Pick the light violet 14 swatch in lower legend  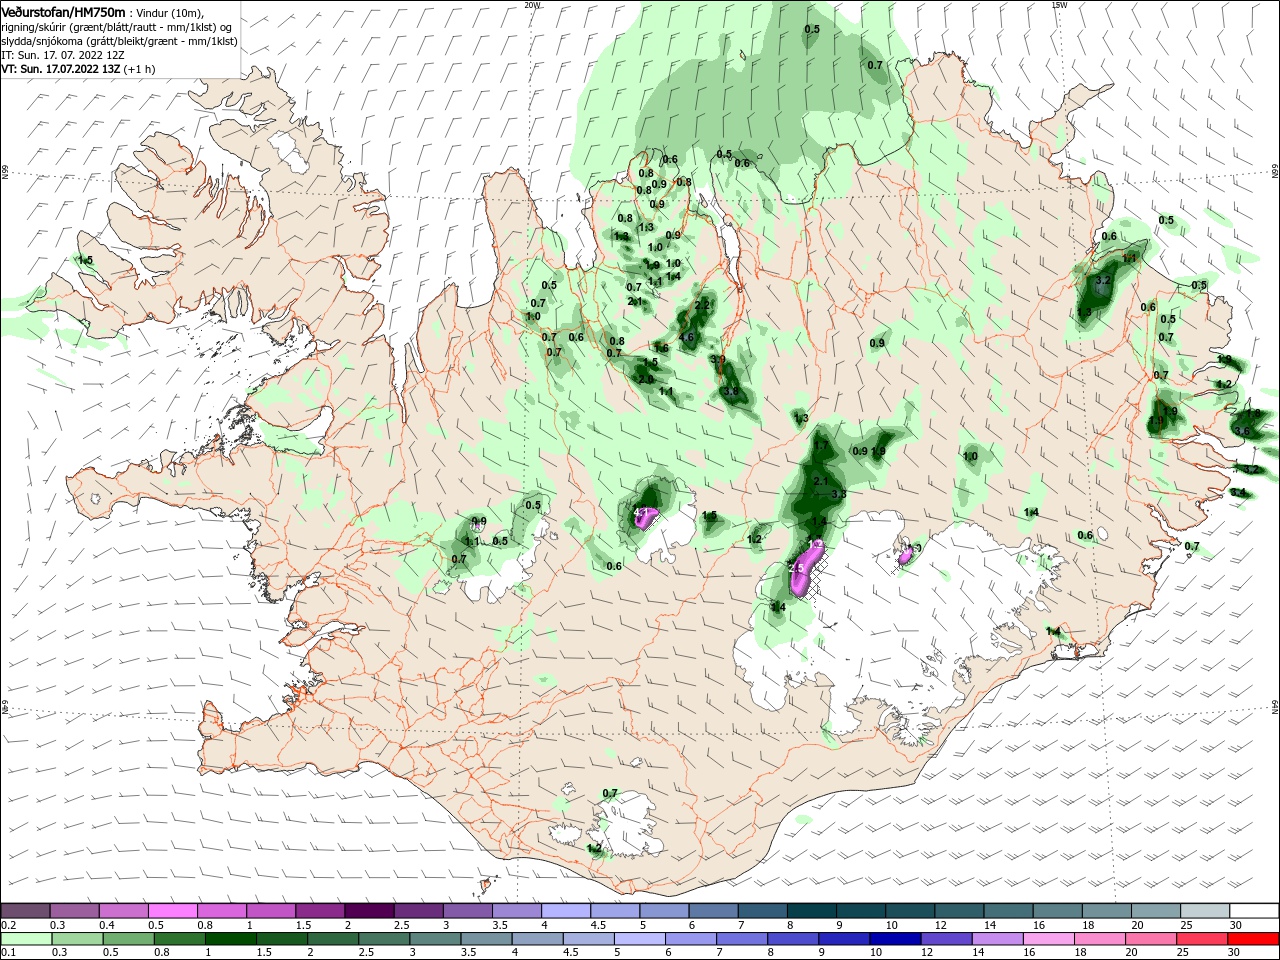click(996, 939)
